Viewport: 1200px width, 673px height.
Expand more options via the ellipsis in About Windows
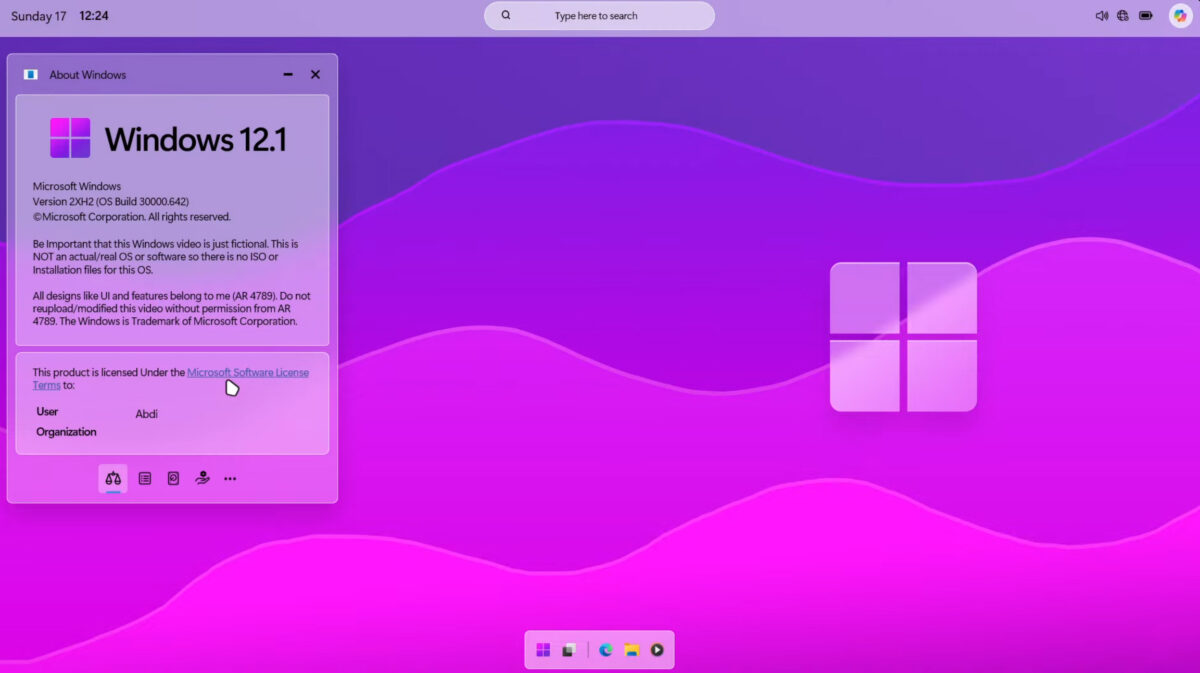[x=230, y=478]
